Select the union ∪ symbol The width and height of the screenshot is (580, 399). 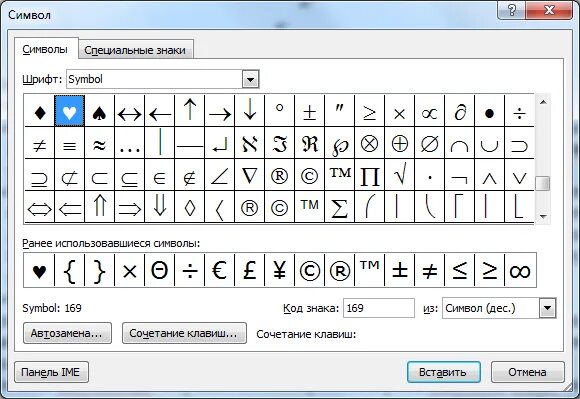489,143
